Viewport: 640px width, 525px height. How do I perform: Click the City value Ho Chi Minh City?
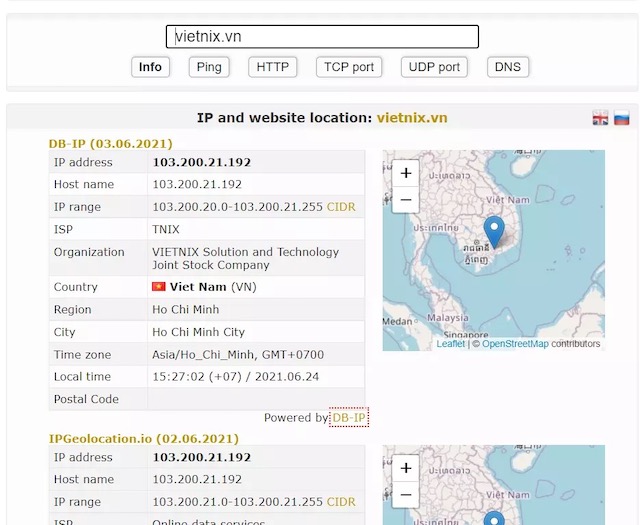pyautogui.click(x=198, y=332)
